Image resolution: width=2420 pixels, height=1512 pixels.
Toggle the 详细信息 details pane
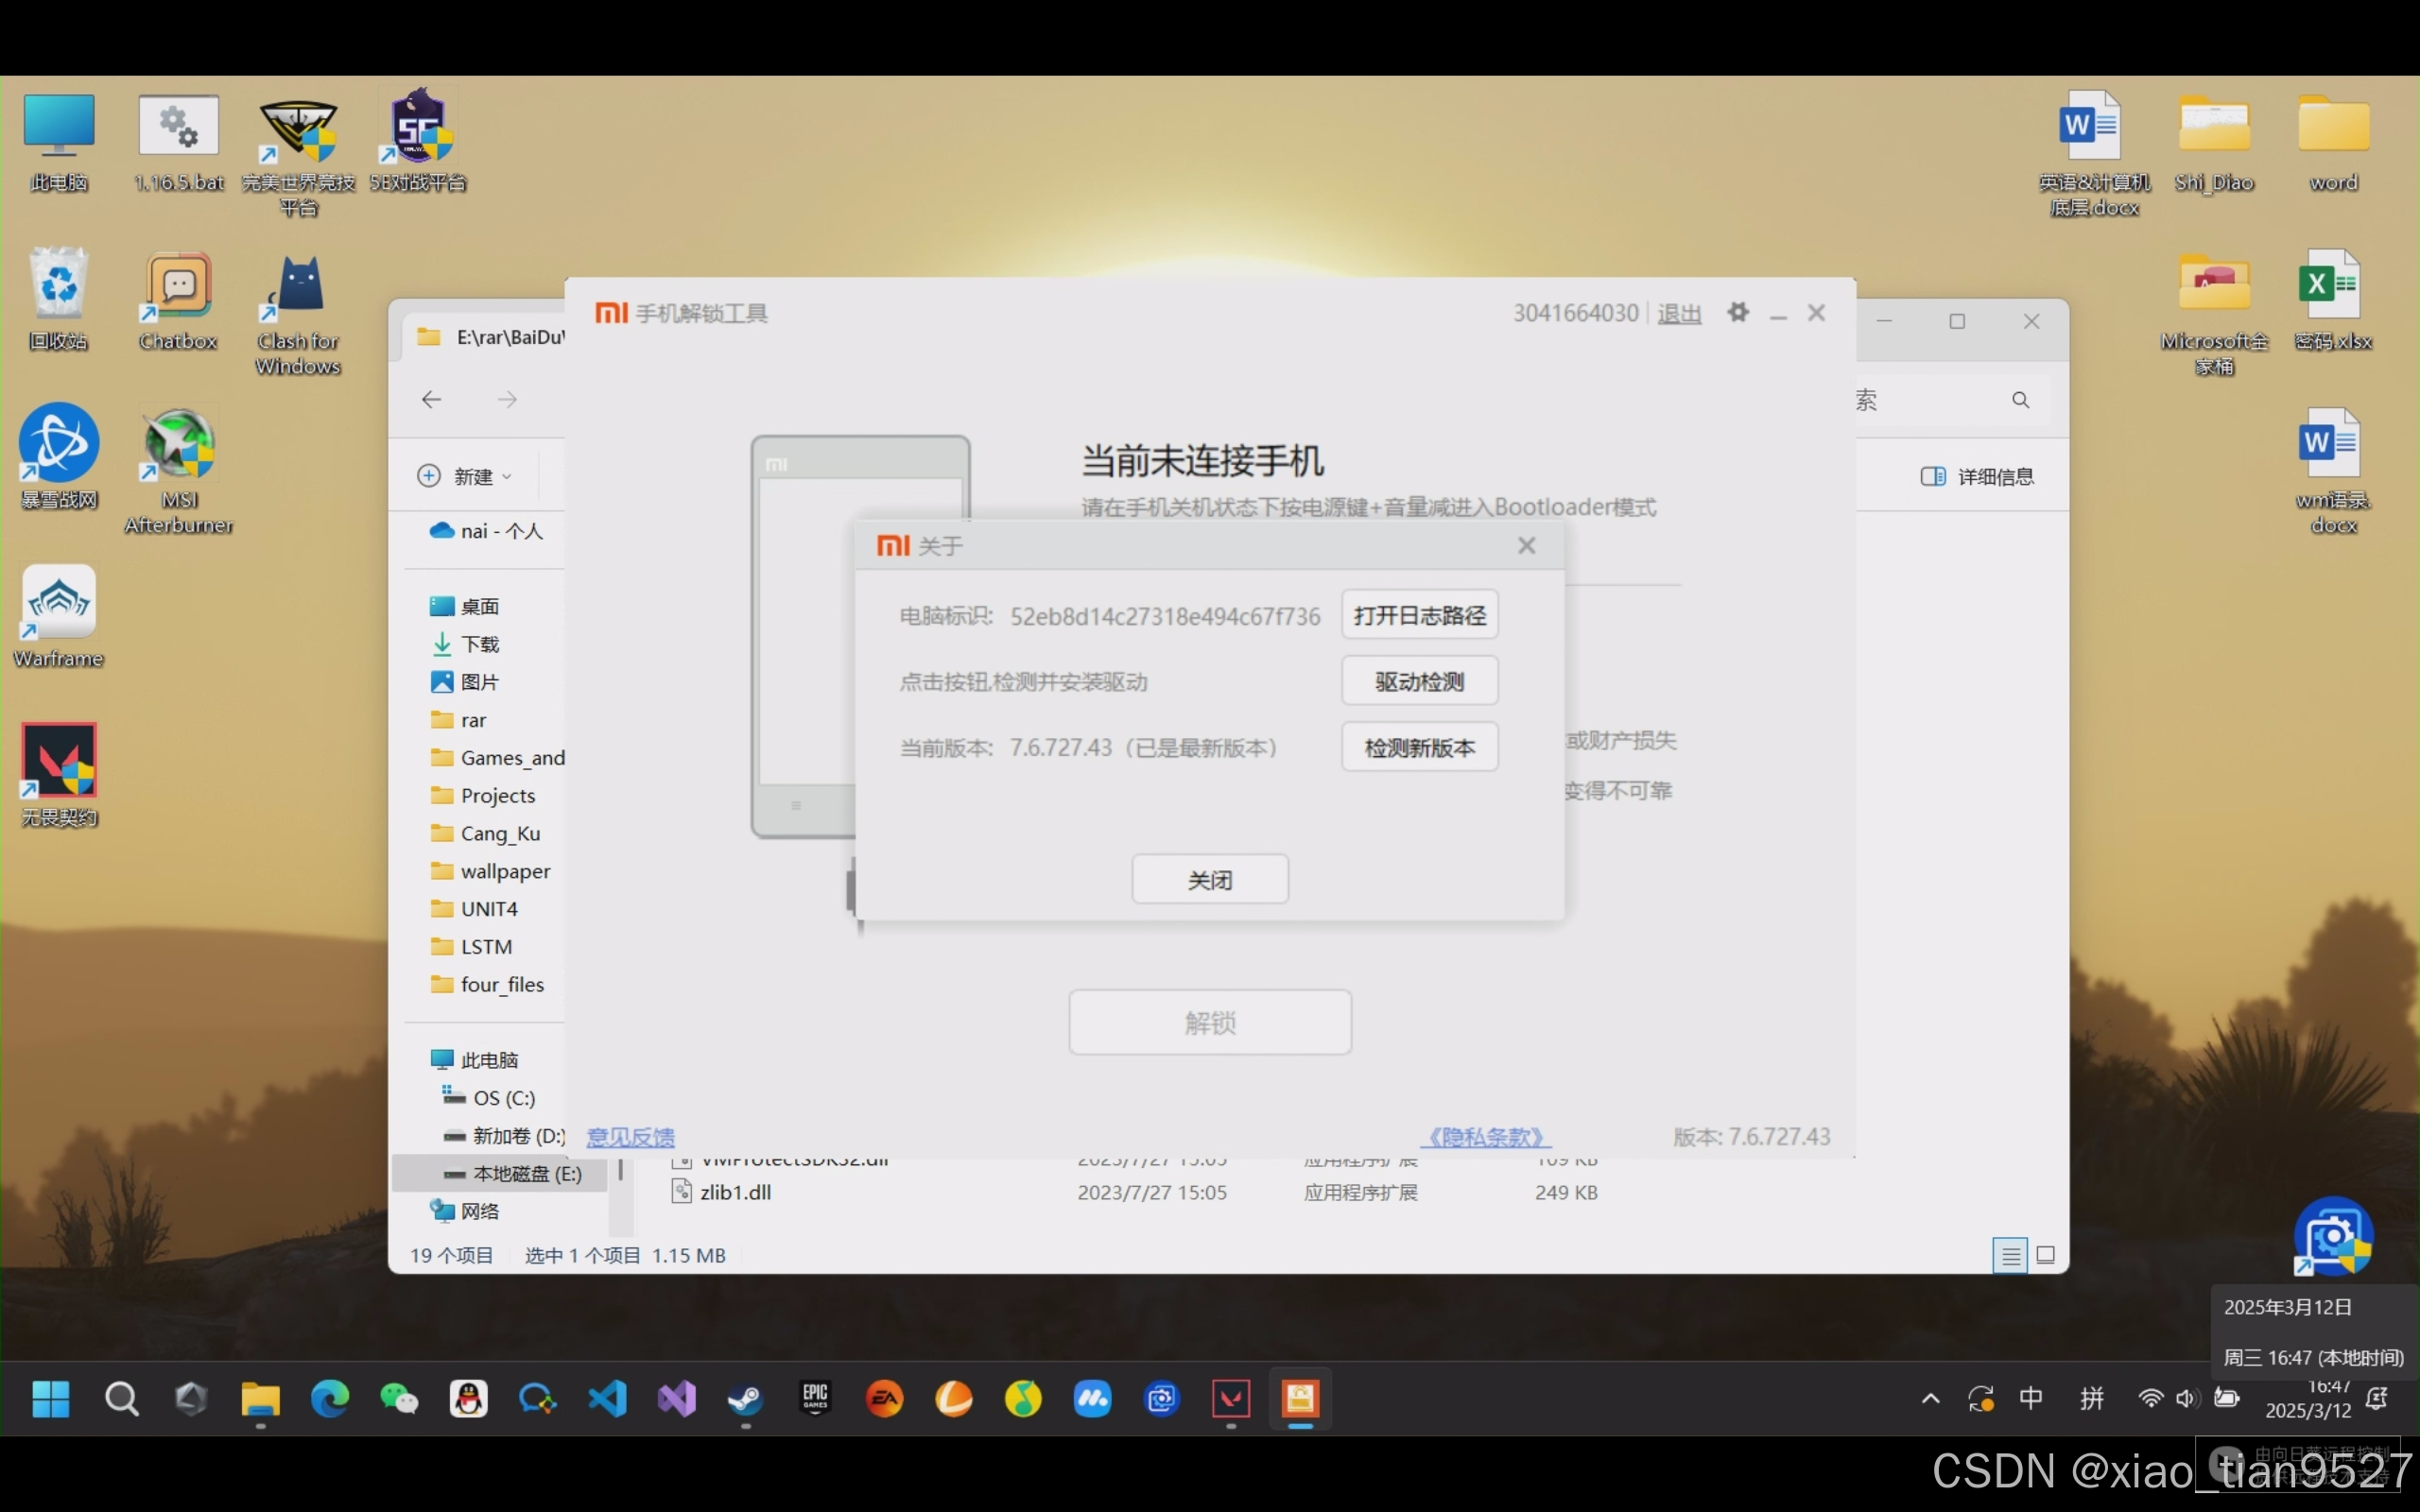click(1977, 476)
